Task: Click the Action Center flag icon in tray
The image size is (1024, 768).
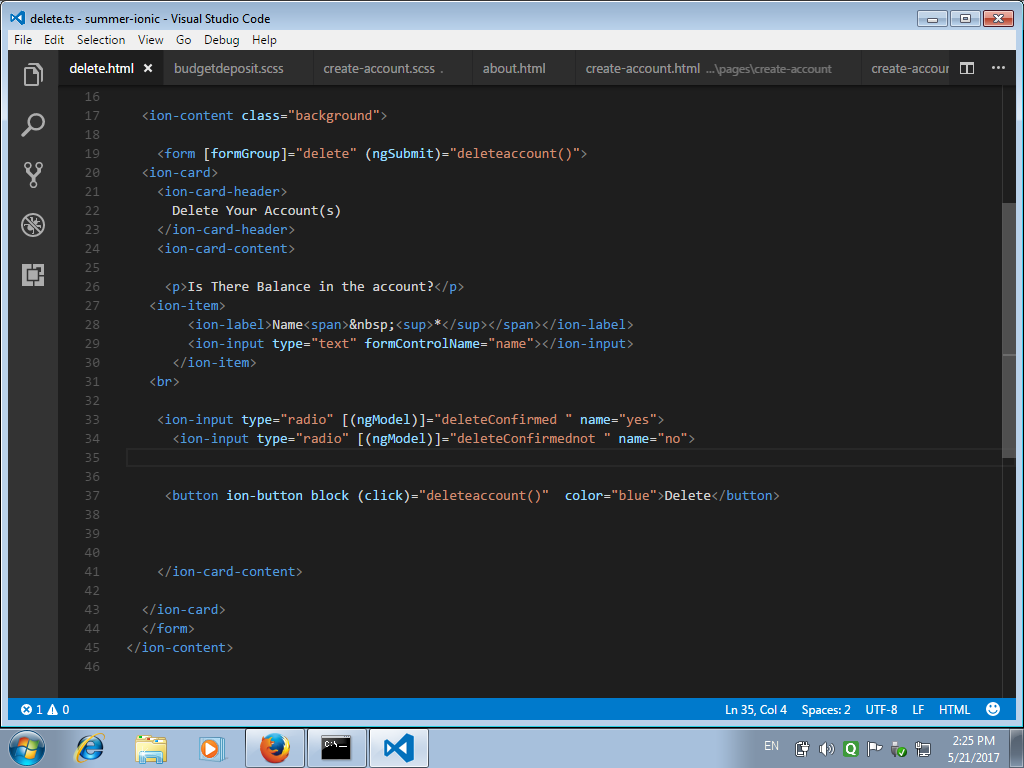Action: 874,748
